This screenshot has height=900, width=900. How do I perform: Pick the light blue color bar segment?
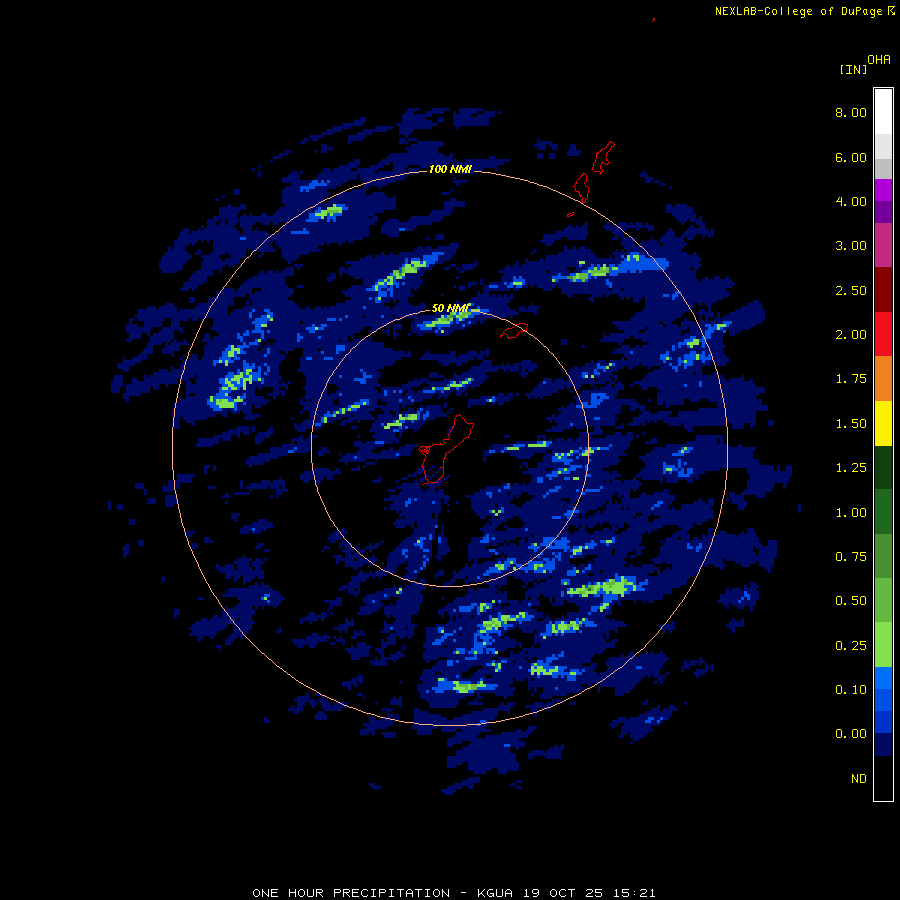pyautogui.click(x=883, y=678)
